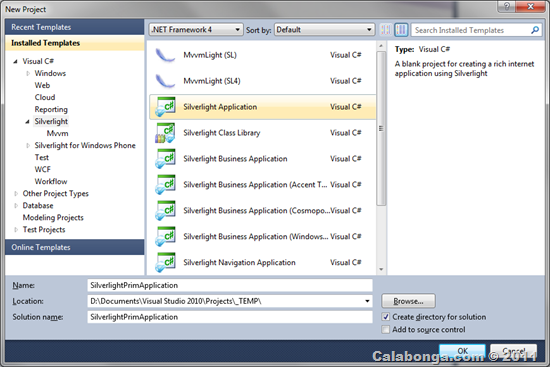Select the Cloud tree item

tap(45, 97)
